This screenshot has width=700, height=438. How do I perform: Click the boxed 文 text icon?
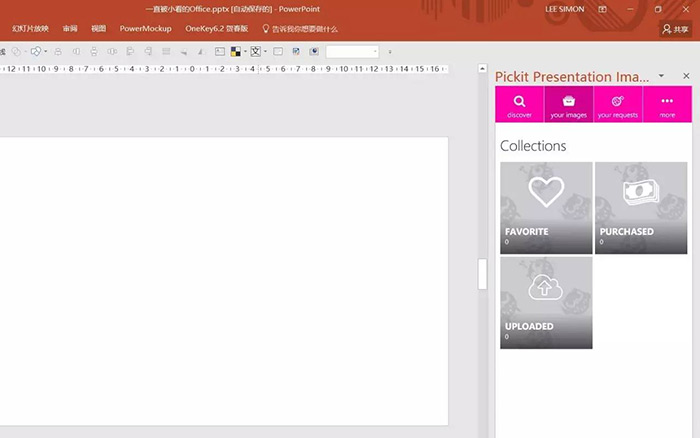255,51
